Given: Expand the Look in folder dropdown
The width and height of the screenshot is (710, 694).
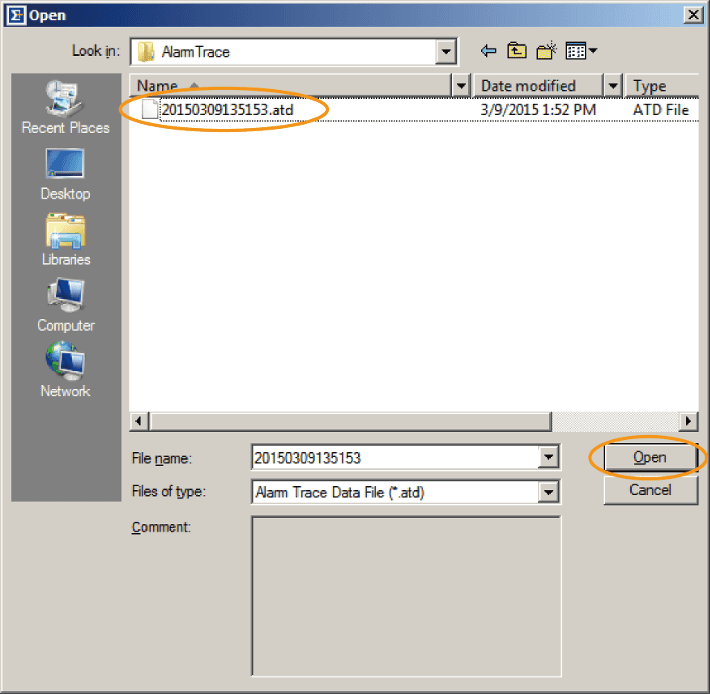Looking at the screenshot, I should (x=446, y=51).
